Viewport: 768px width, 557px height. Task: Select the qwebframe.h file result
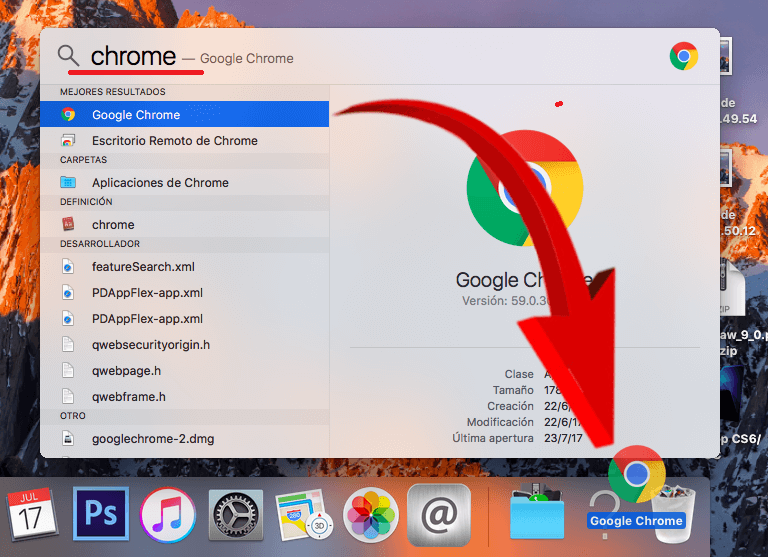click(x=185, y=396)
